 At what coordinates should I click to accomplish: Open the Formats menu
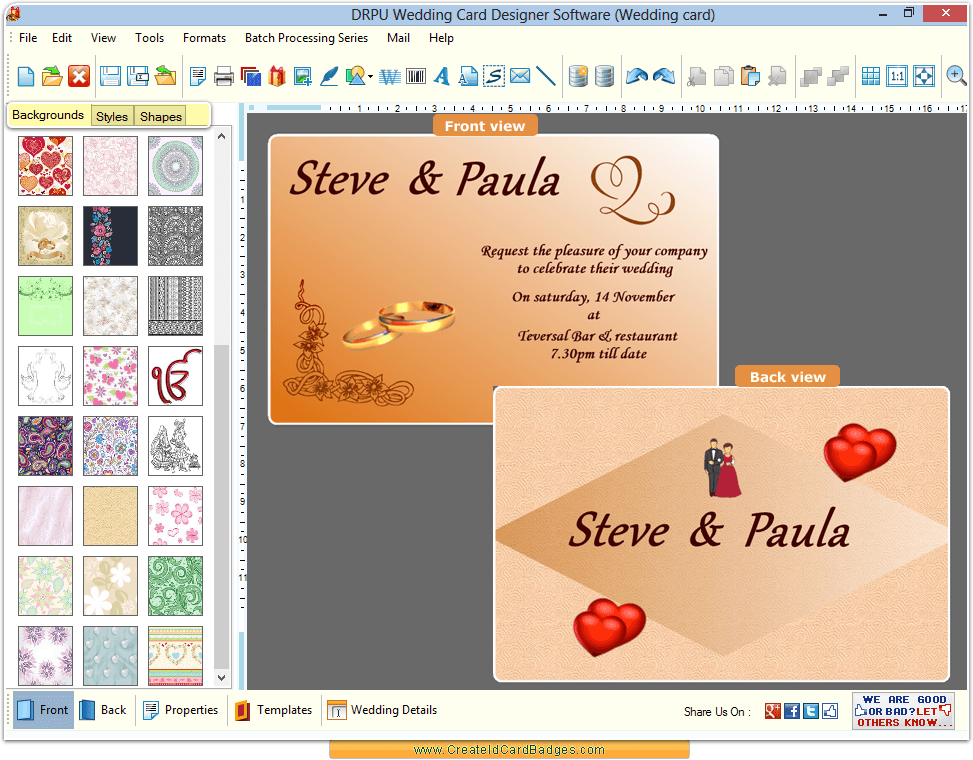point(204,38)
